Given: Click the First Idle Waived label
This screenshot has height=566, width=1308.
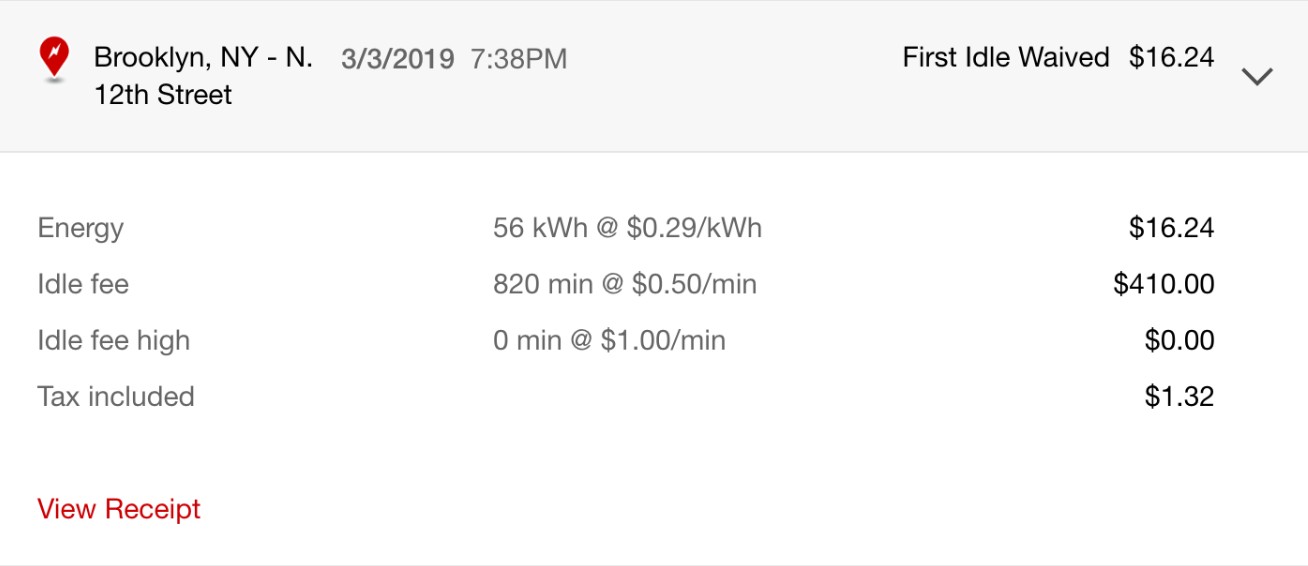Looking at the screenshot, I should (x=1006, y=58).
